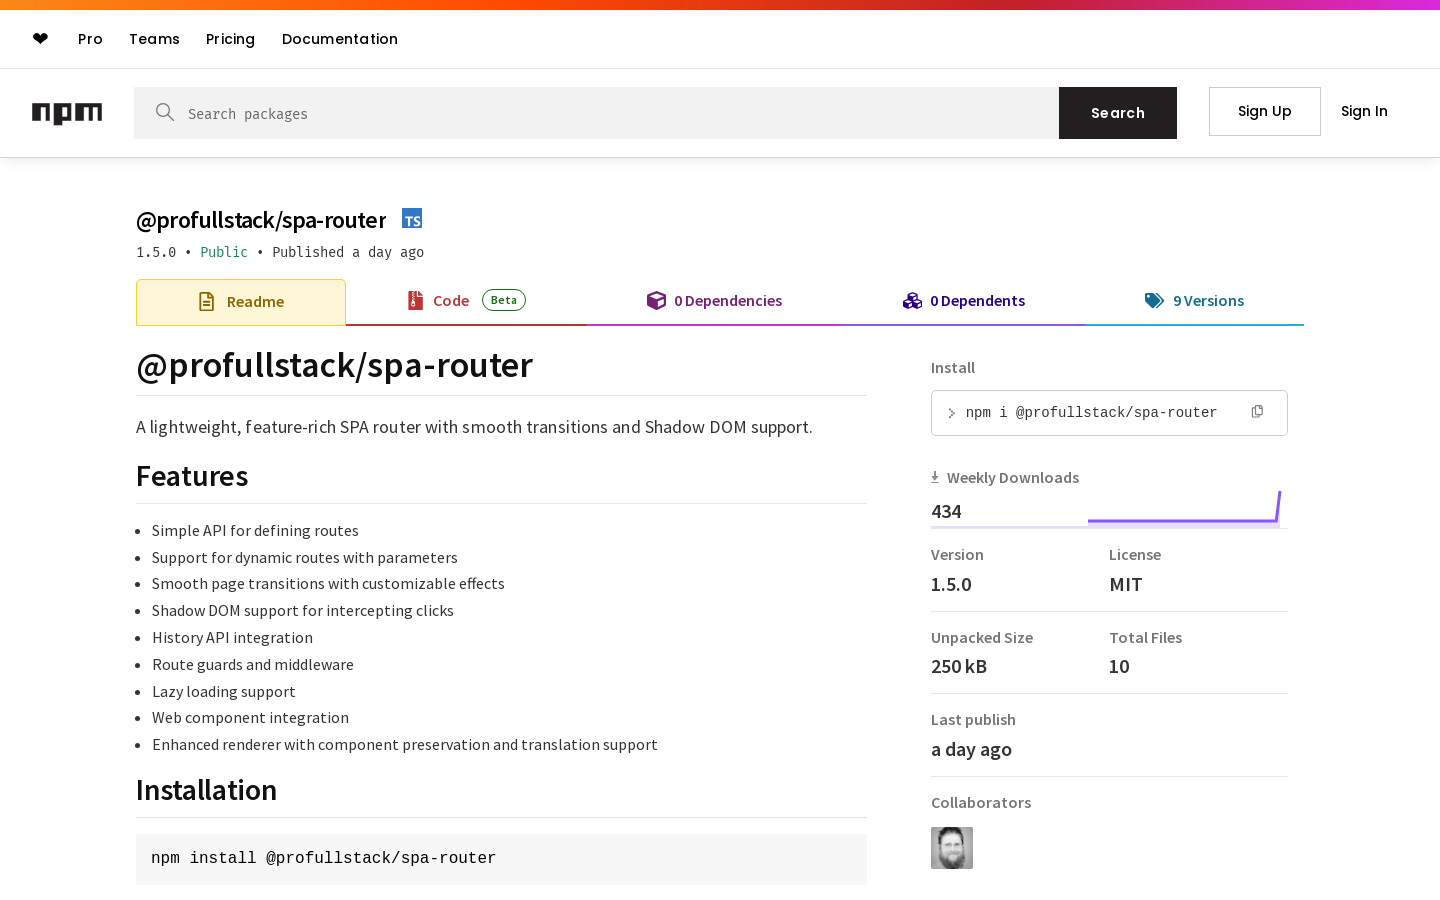Click the heart icon in the top navigation

pos(40,39)
